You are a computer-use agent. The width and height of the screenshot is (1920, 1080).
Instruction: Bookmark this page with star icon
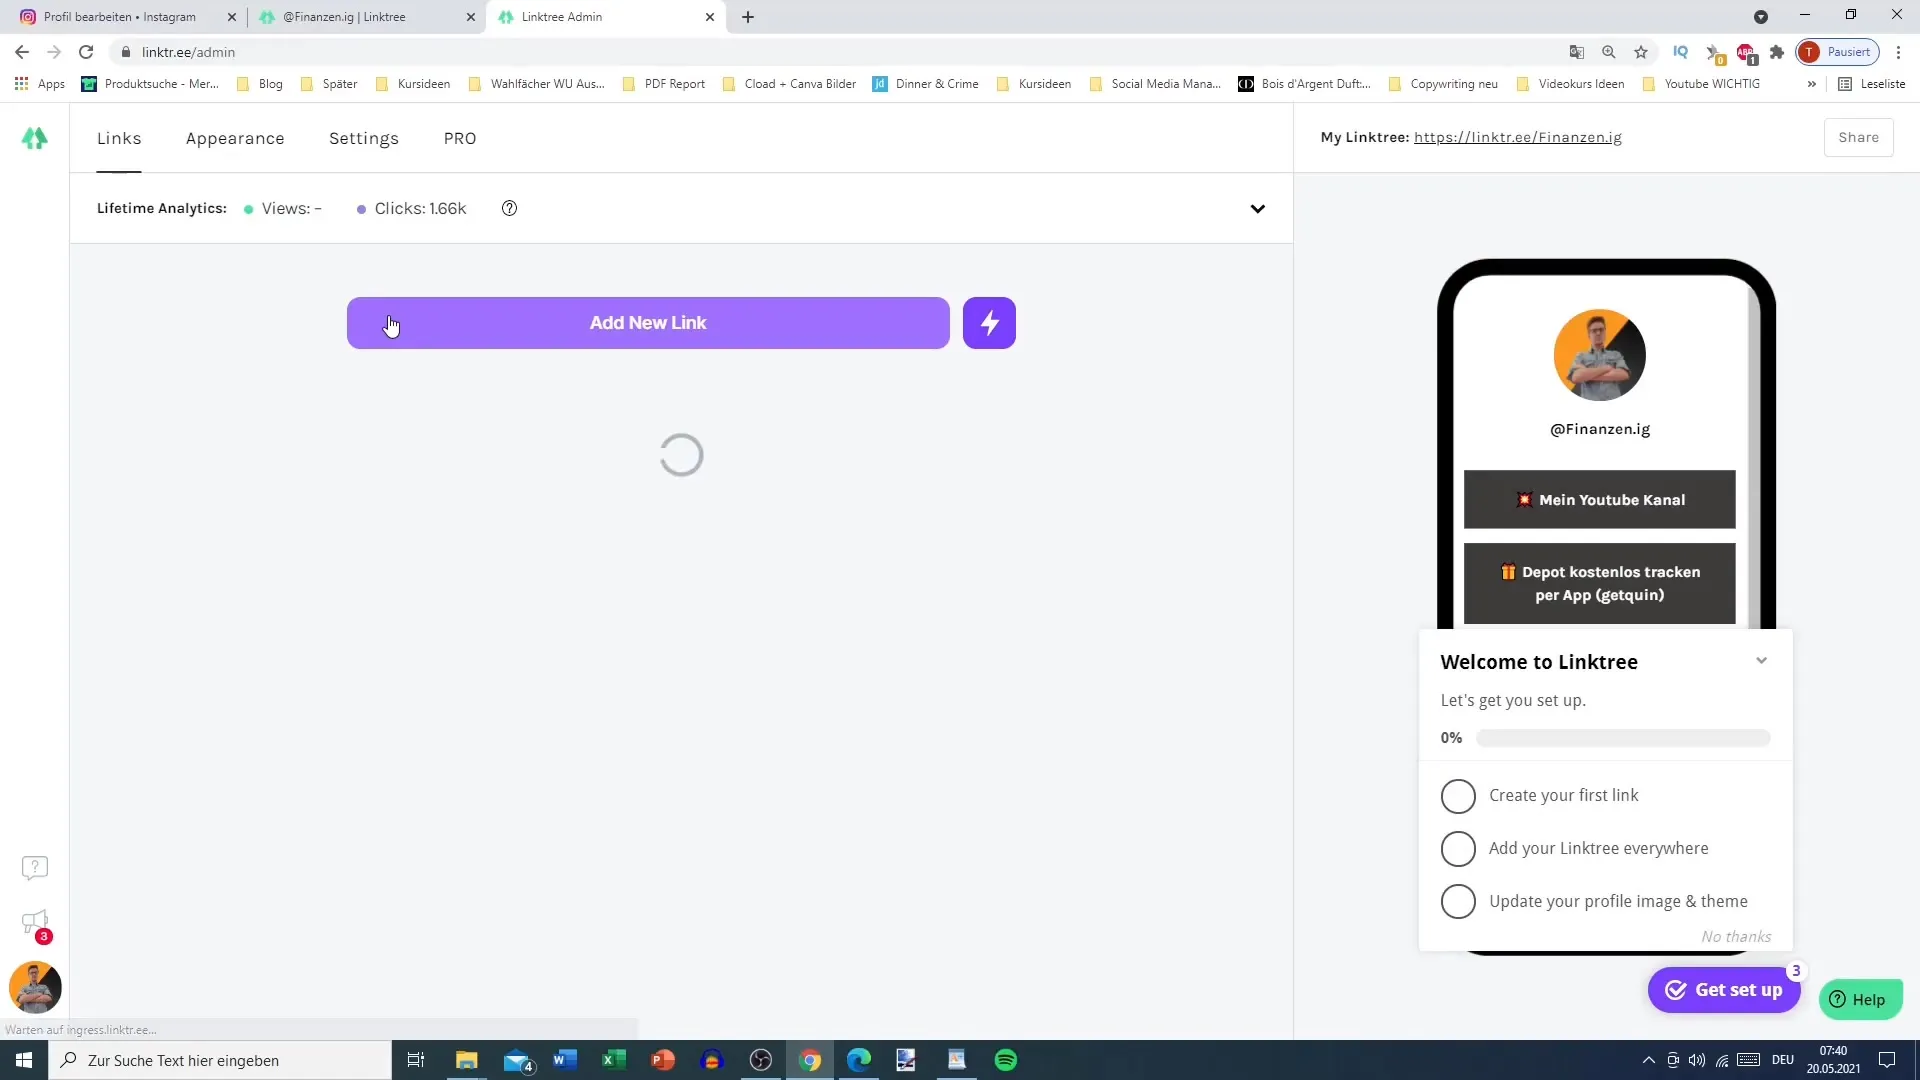[x=1641, y=52]
